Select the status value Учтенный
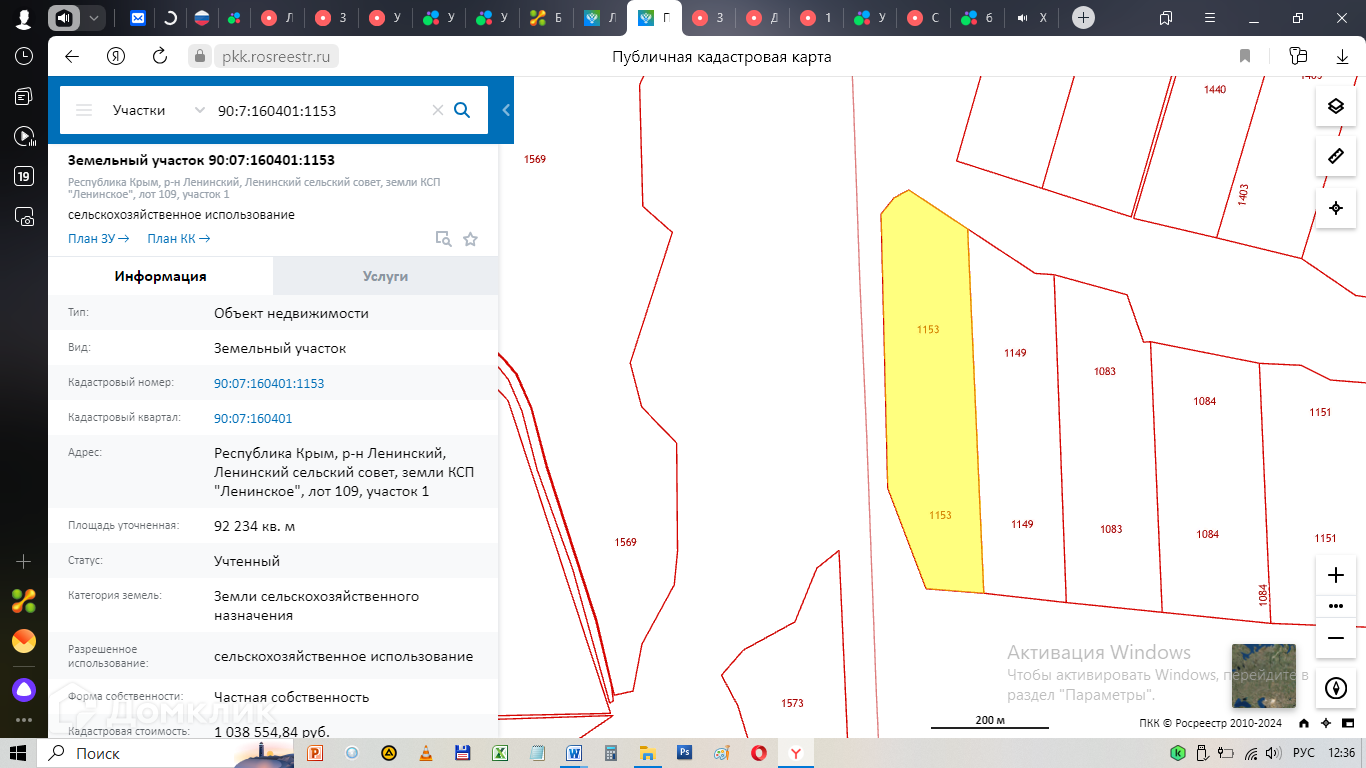 coord(247,561)
